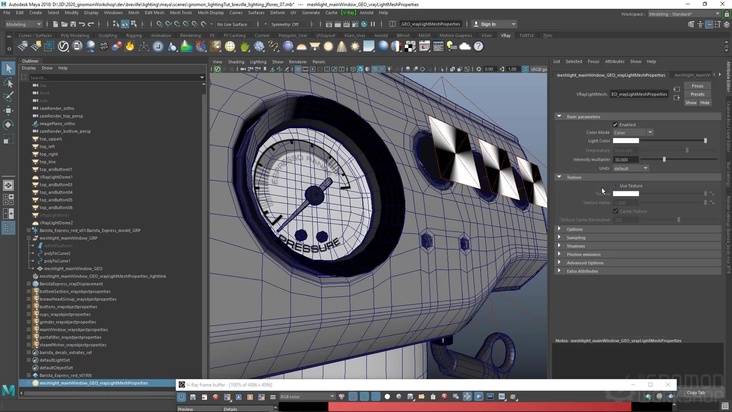Screen dimensions: 732x412
Task: Open the Mesh Tools menu
Action: tap(181, 13)
